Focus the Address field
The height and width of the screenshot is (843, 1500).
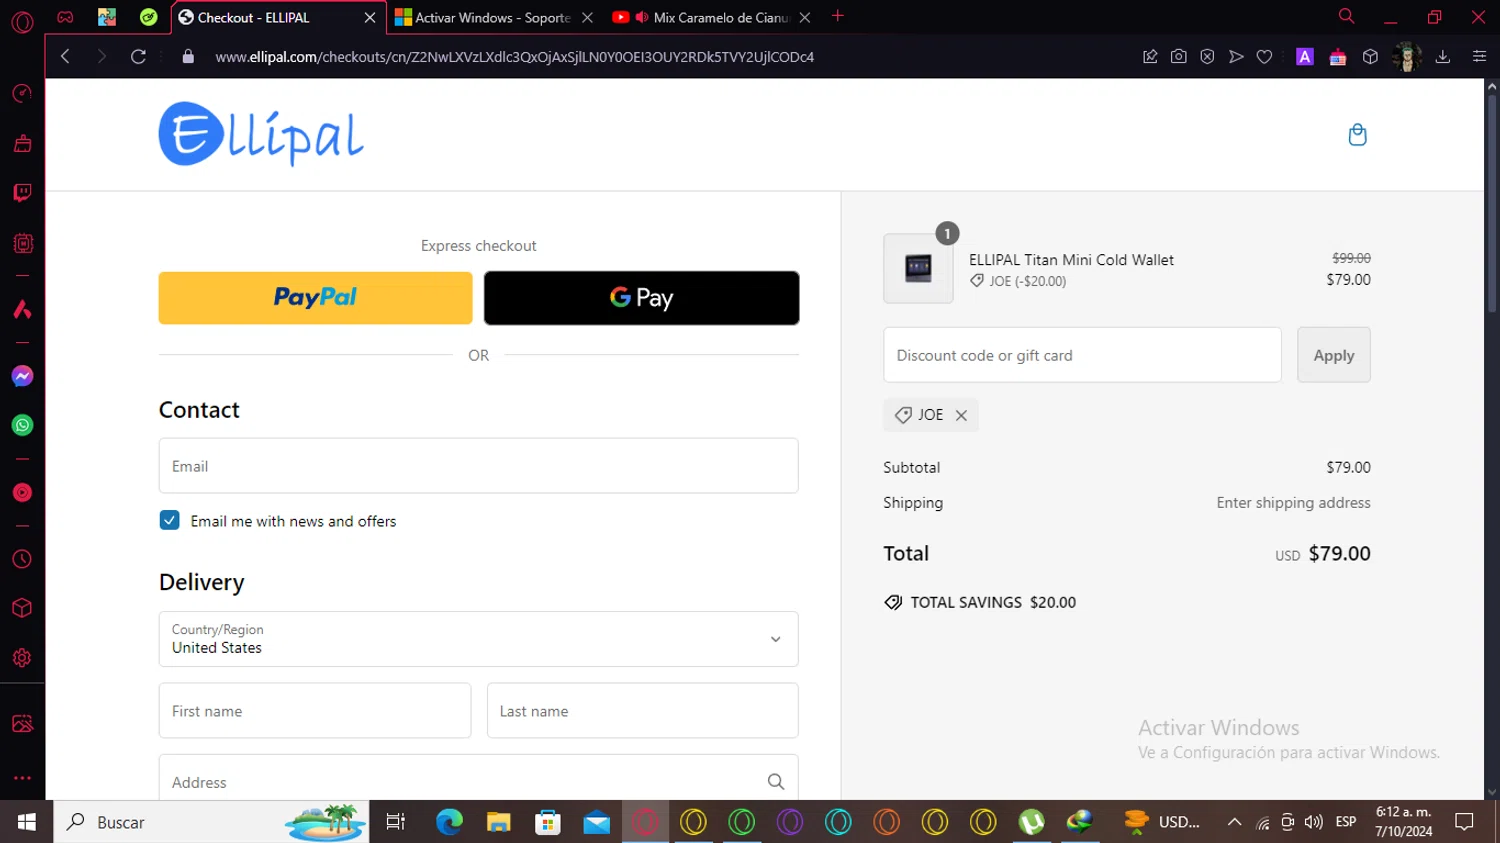[x=478, y=778]
